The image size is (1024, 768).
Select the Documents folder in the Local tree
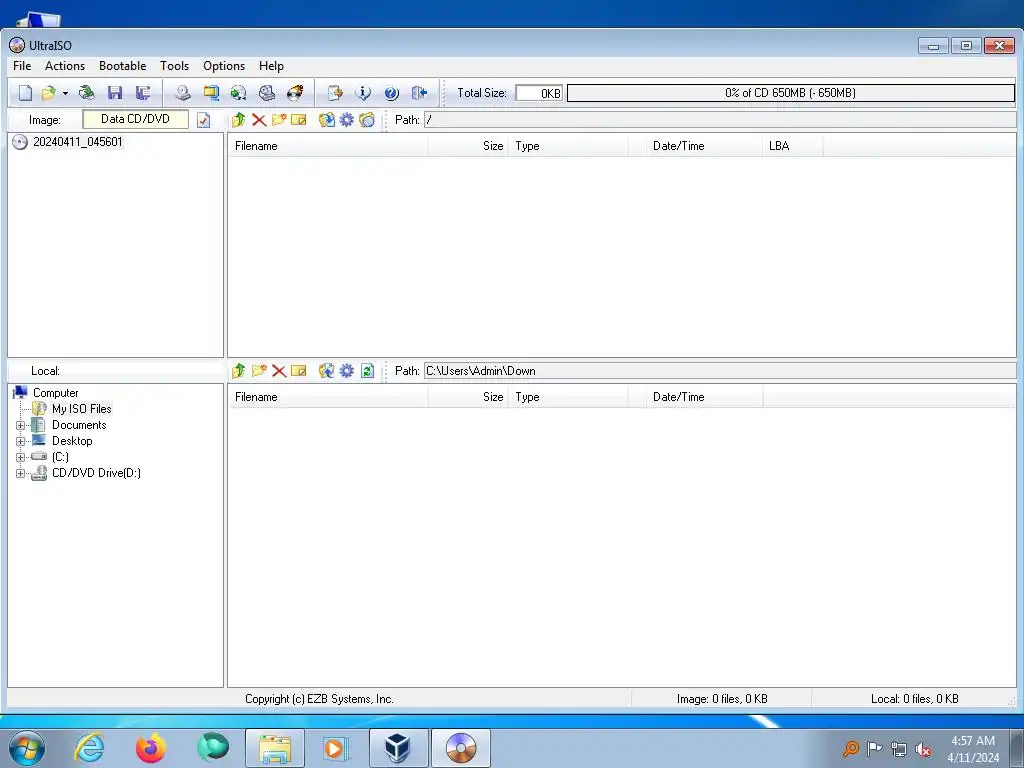pos(79,425)
